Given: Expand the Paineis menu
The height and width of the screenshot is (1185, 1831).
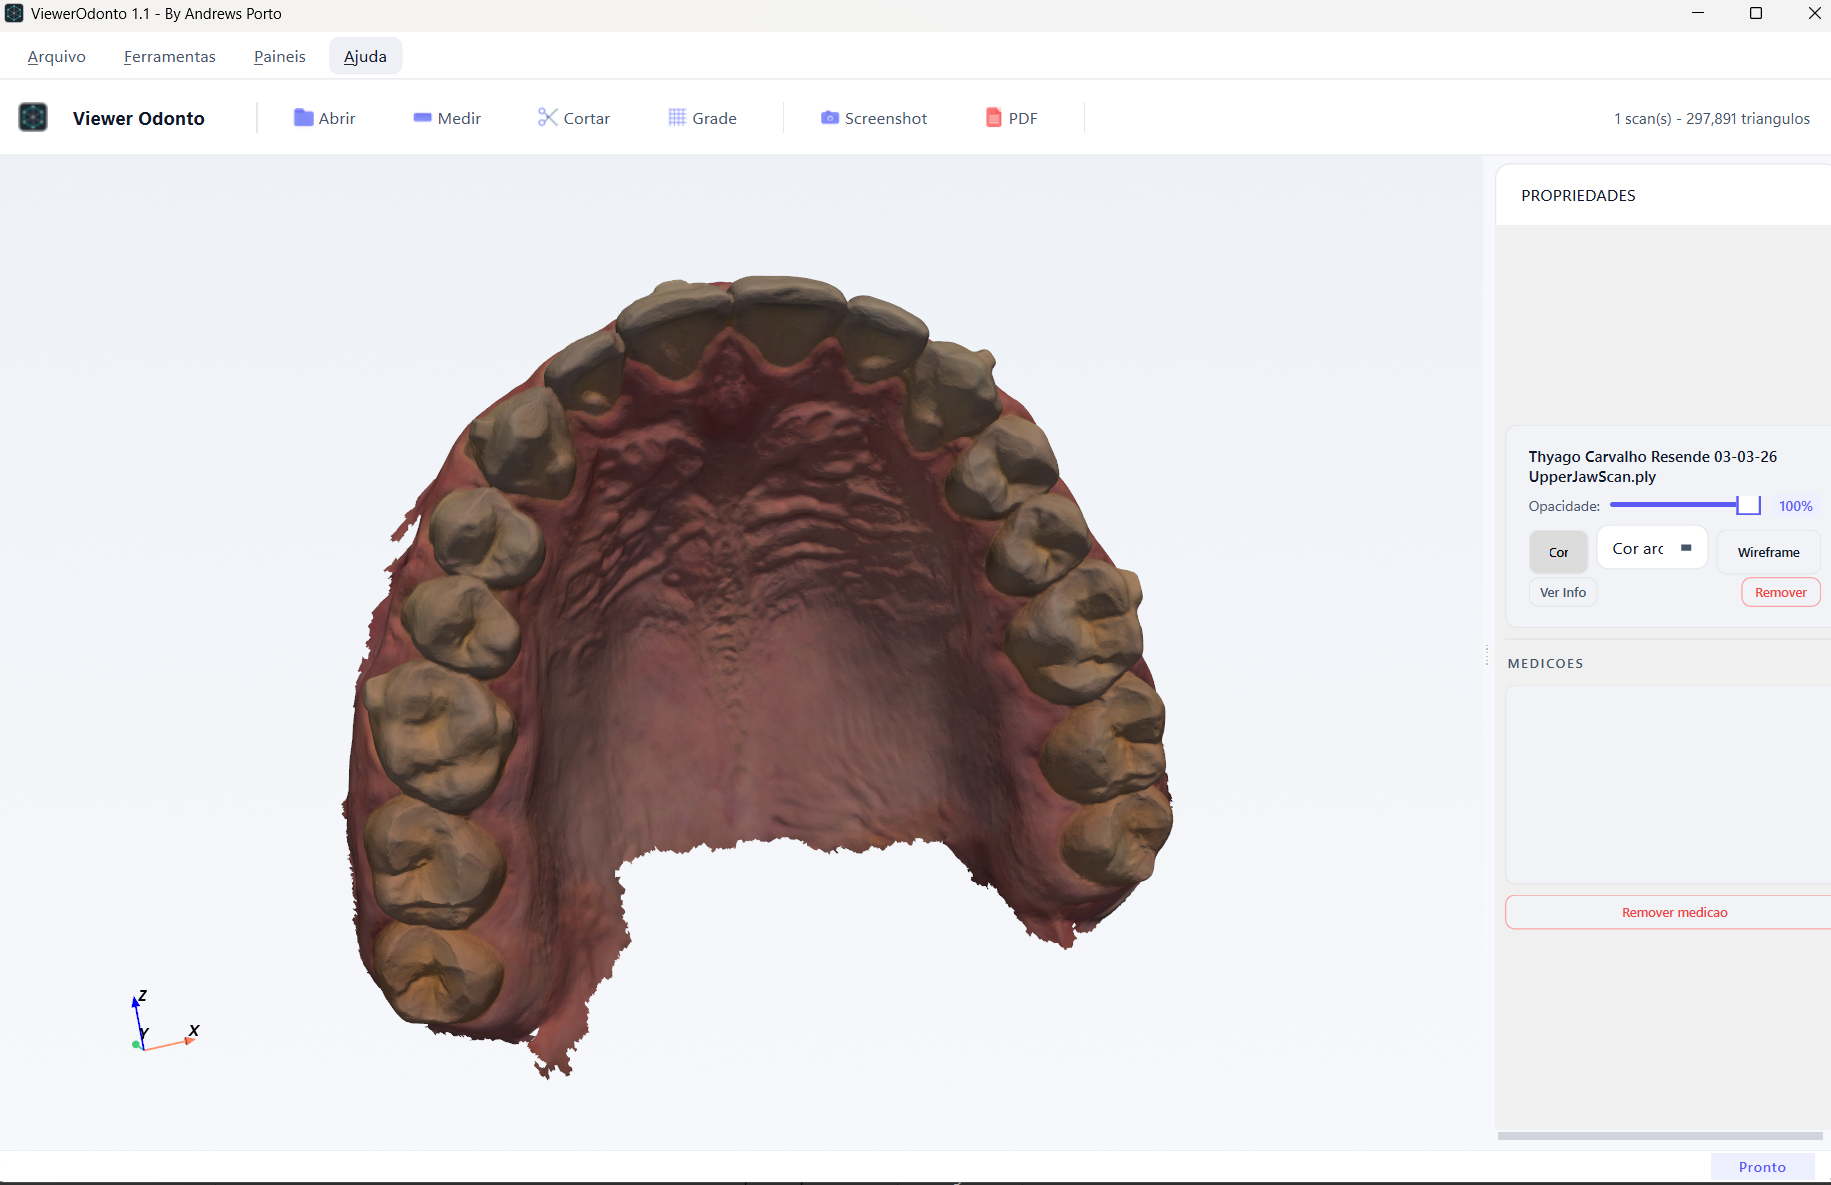Looking at the screenshot, I should pyautogui.click(x=280, y=56).
